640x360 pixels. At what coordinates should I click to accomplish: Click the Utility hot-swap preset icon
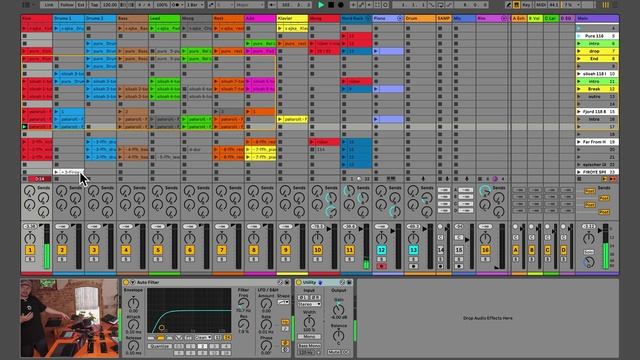tap(342, 282)
